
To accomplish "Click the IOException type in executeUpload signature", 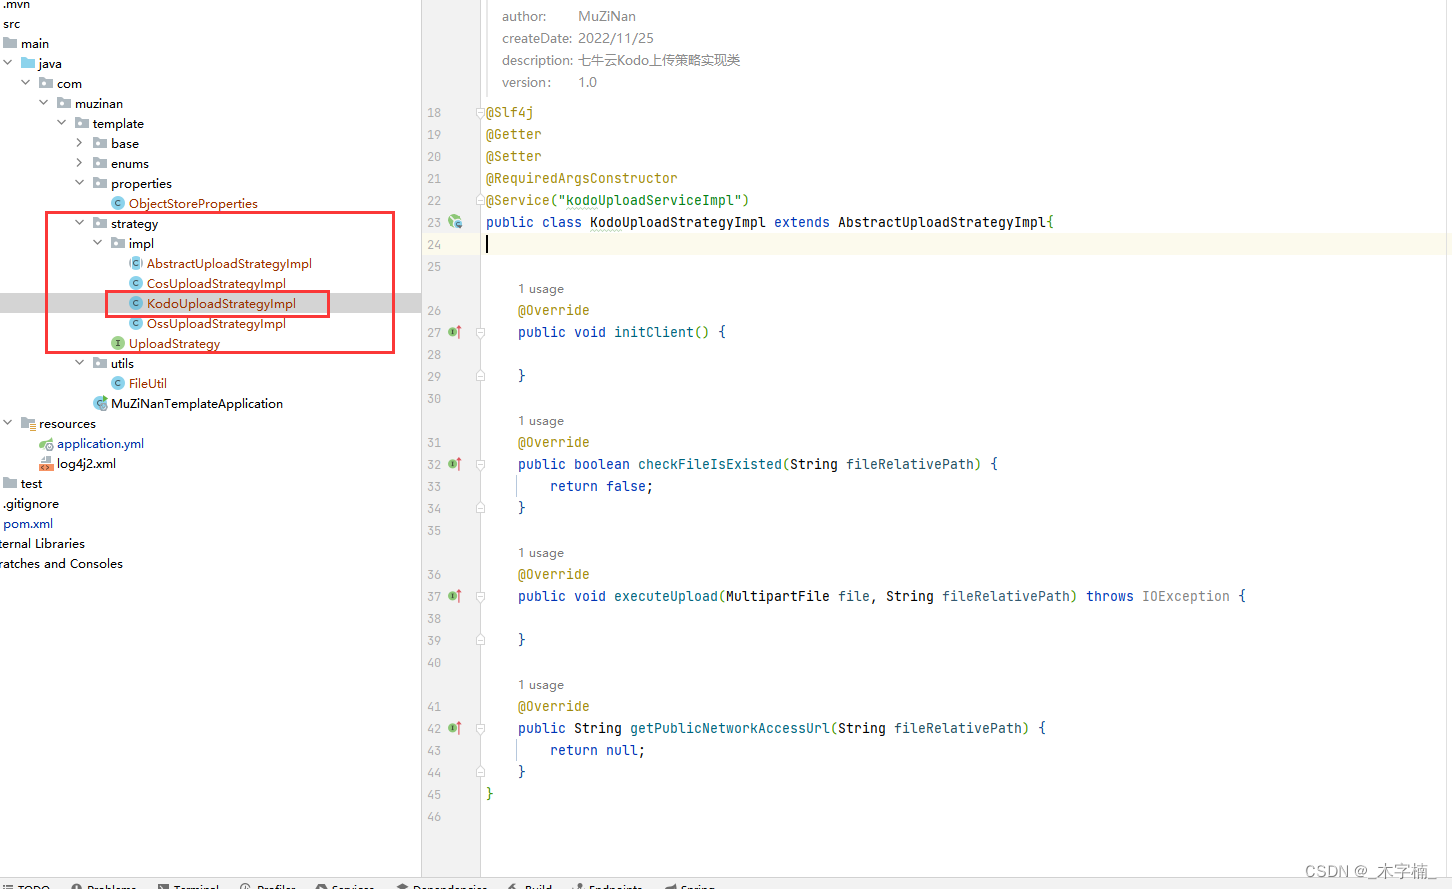I will tap(1186, 596).
